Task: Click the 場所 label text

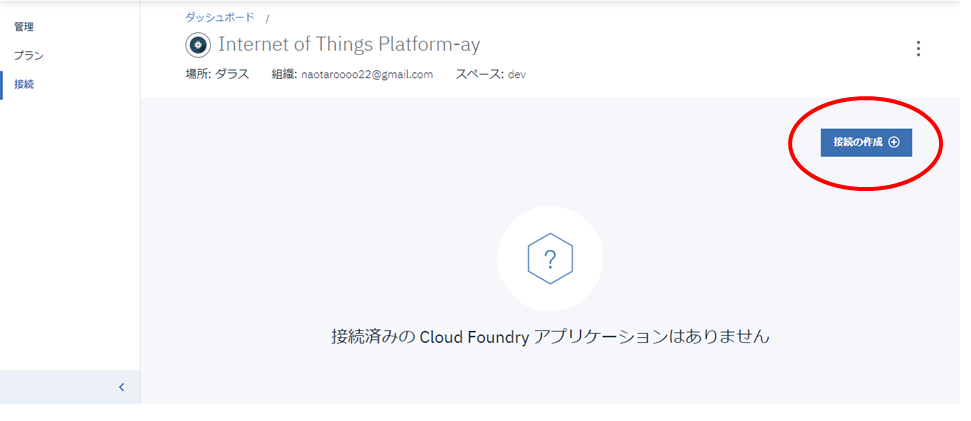Action: pyautogui.click(x=196, y=75)
